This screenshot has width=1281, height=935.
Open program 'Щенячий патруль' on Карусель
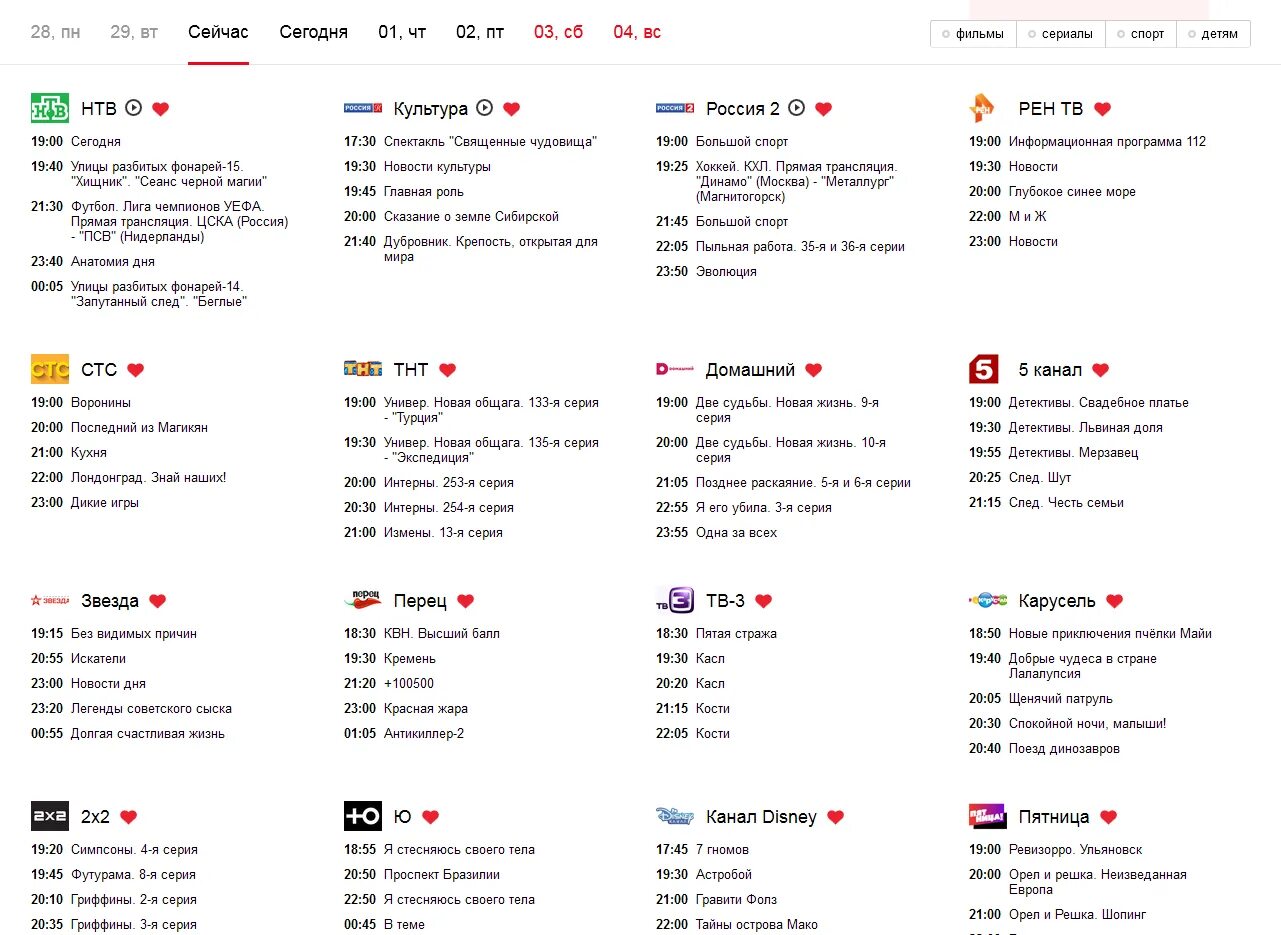(1060, 698)
